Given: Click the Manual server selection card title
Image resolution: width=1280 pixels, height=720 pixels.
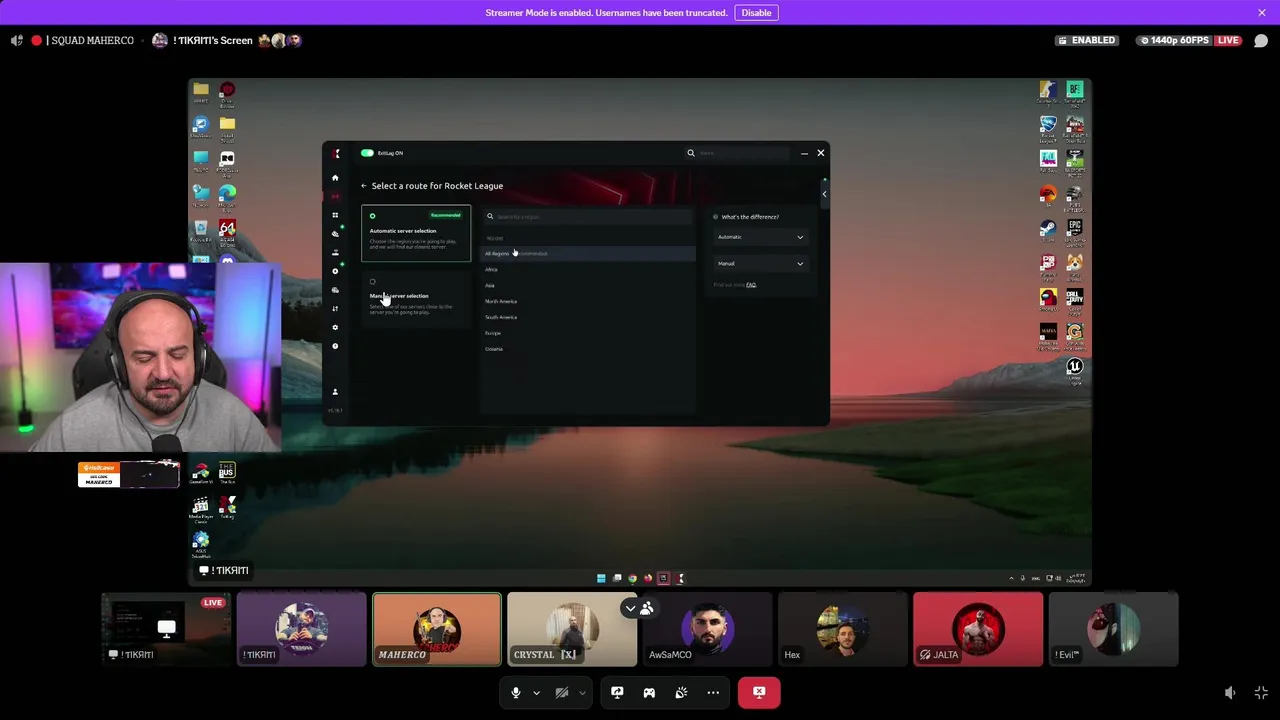Looking at the screenshot, I should point(399,296).
